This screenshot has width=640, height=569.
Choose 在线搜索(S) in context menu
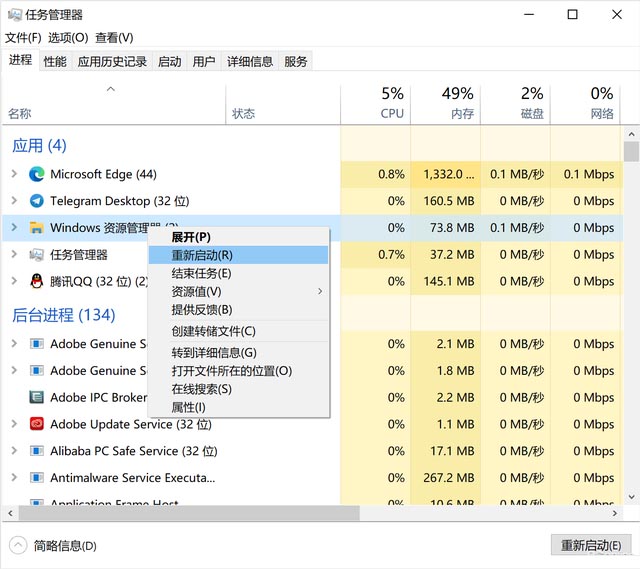(x=238, y=389)
